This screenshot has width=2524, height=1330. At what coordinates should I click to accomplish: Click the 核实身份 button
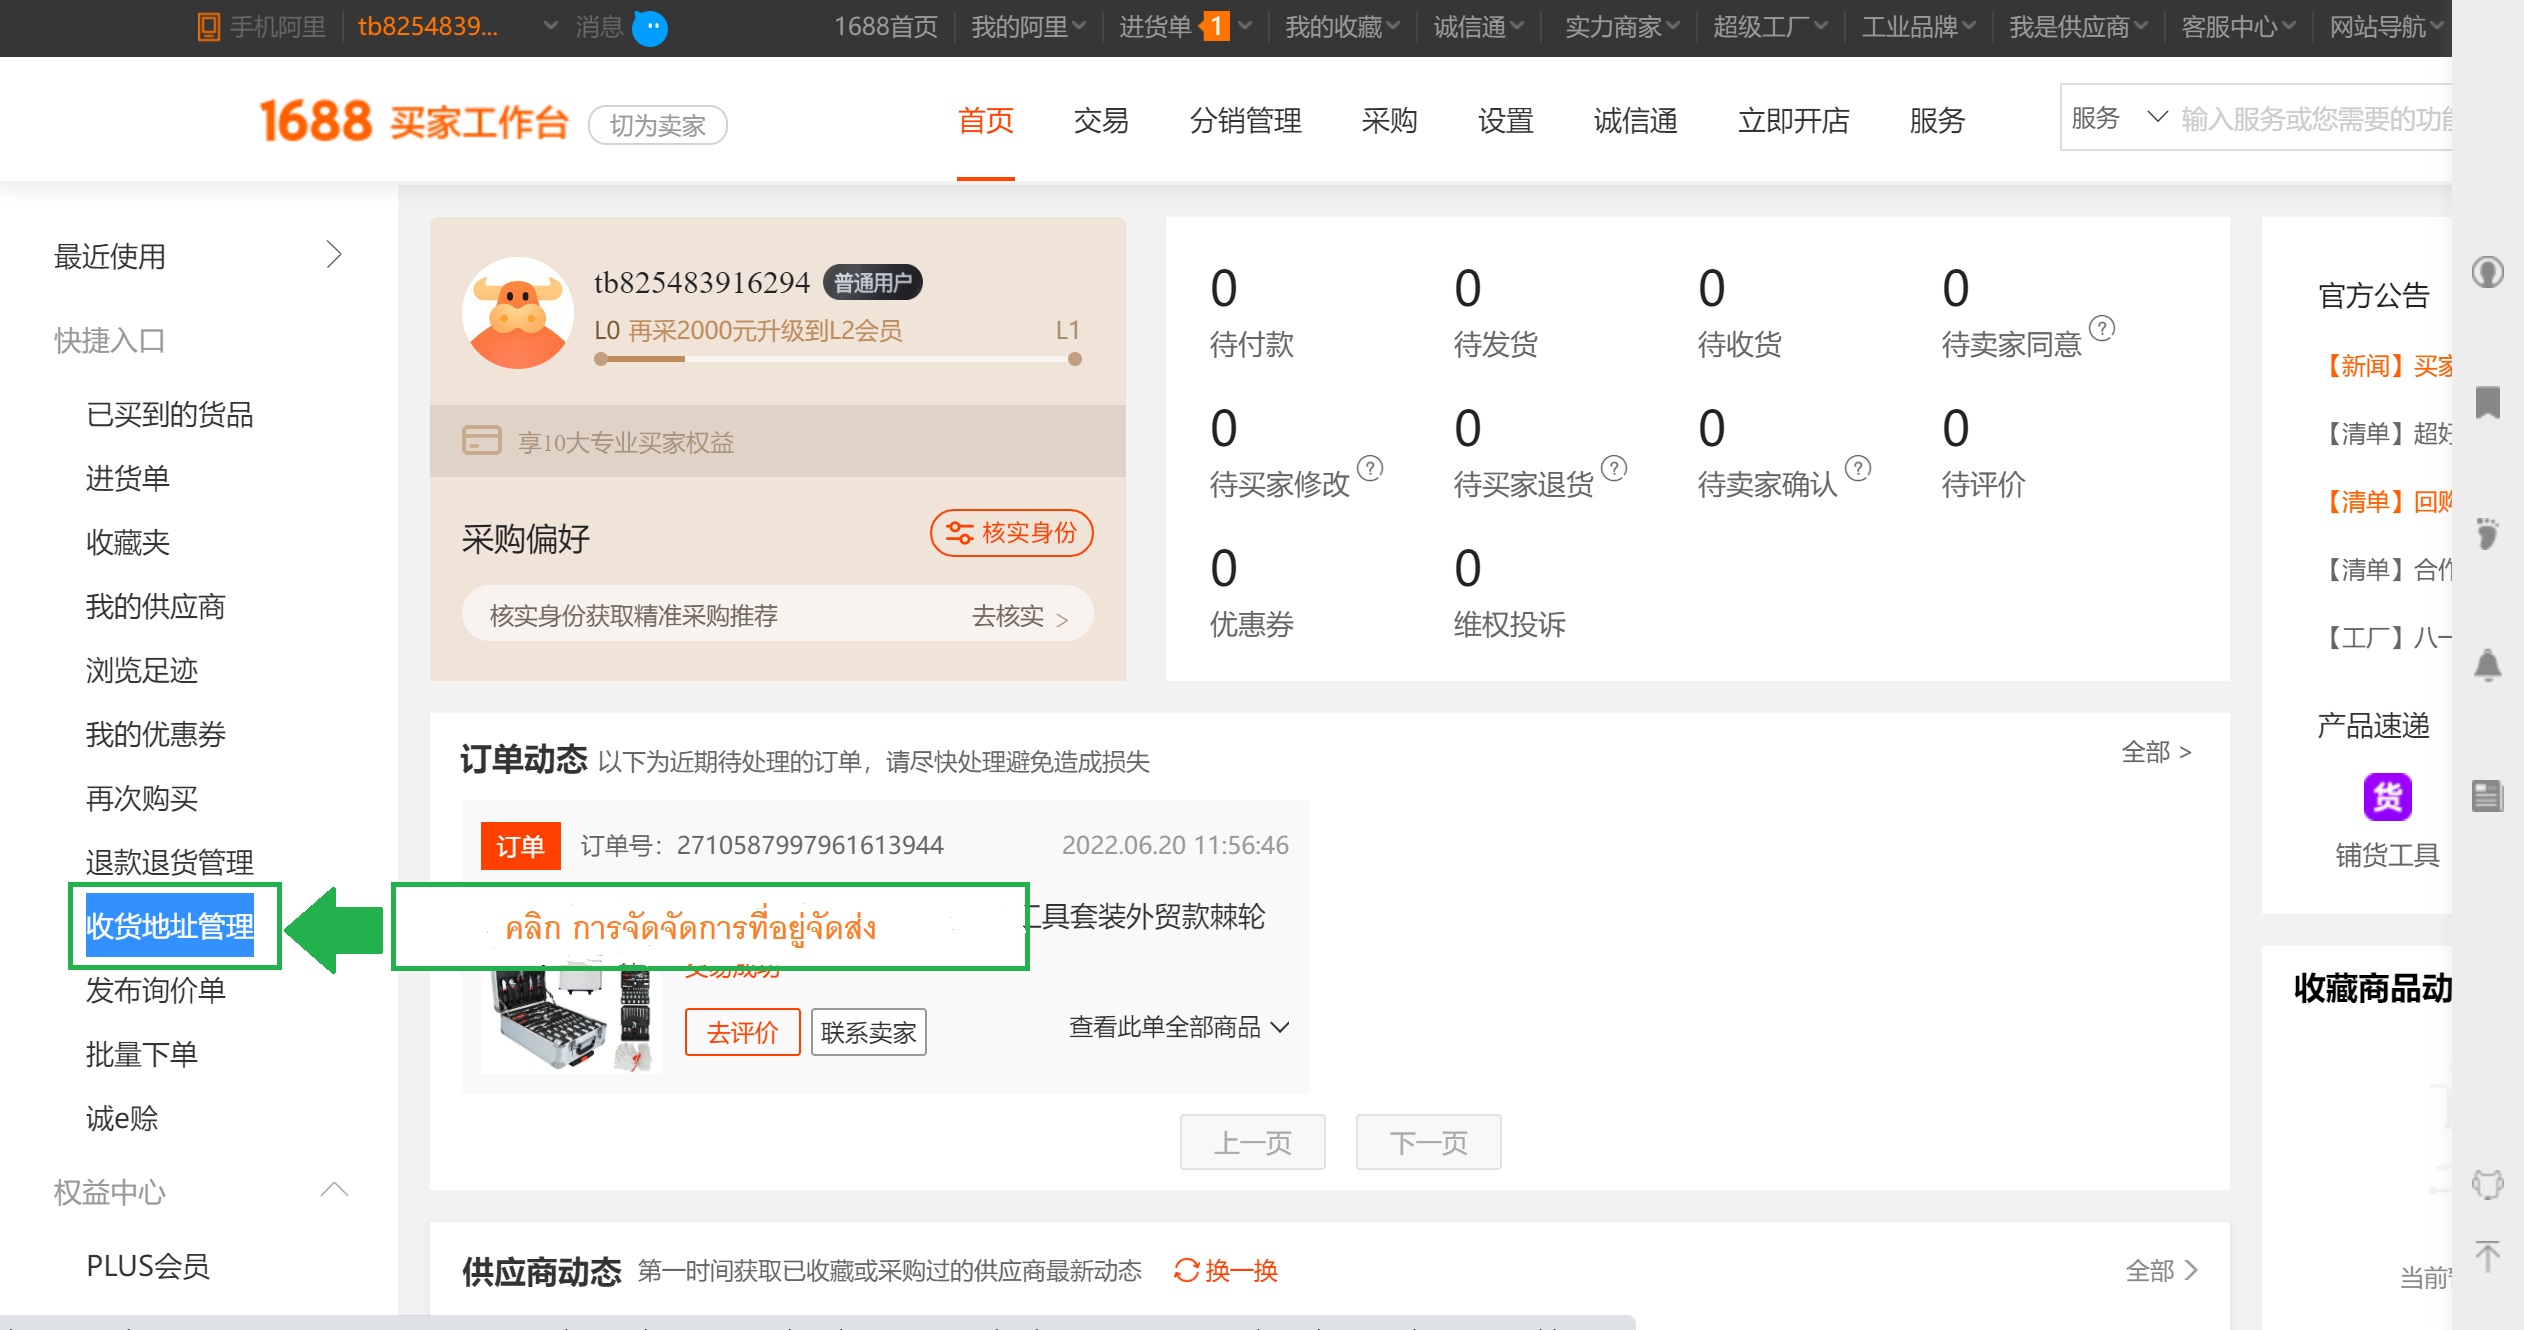pyautogui.click(x=1011, y=532)
